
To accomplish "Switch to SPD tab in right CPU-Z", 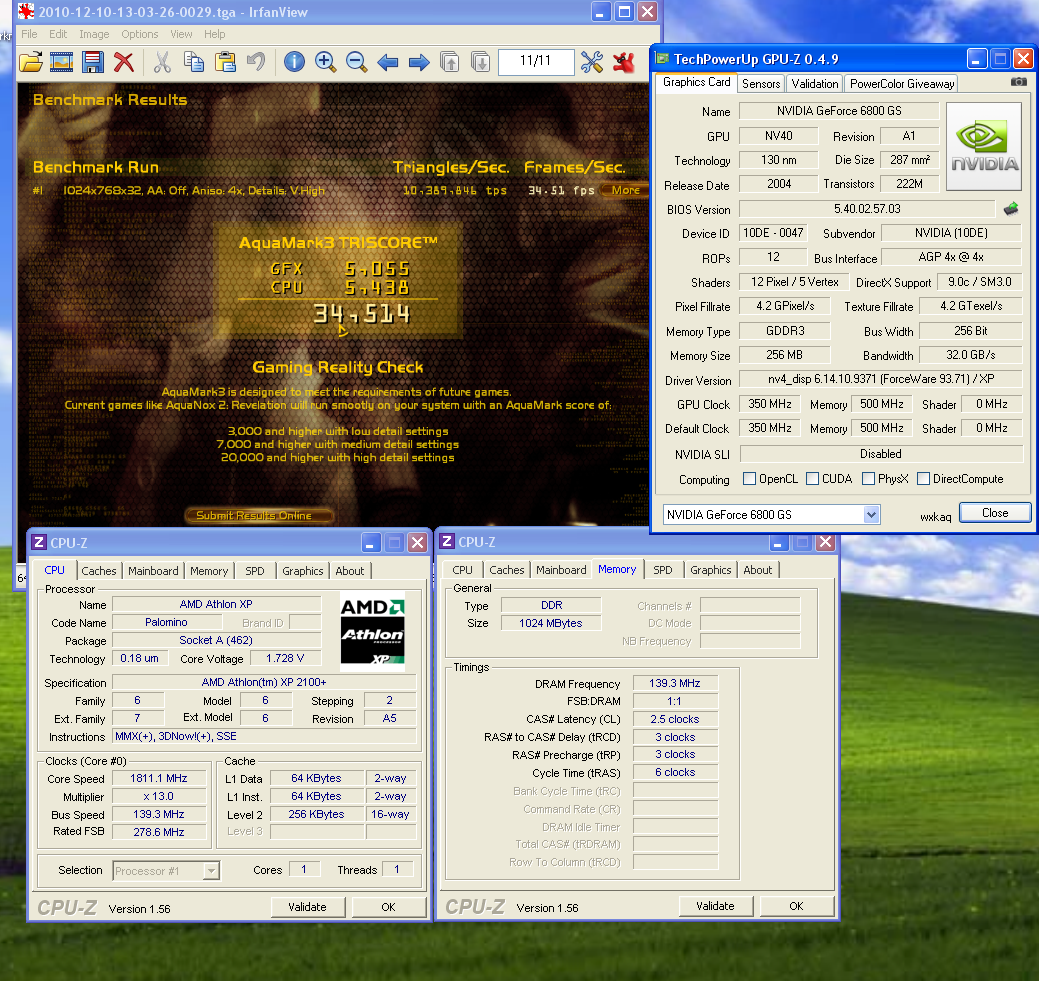I will pyautogui.click(x=663, y=570).
